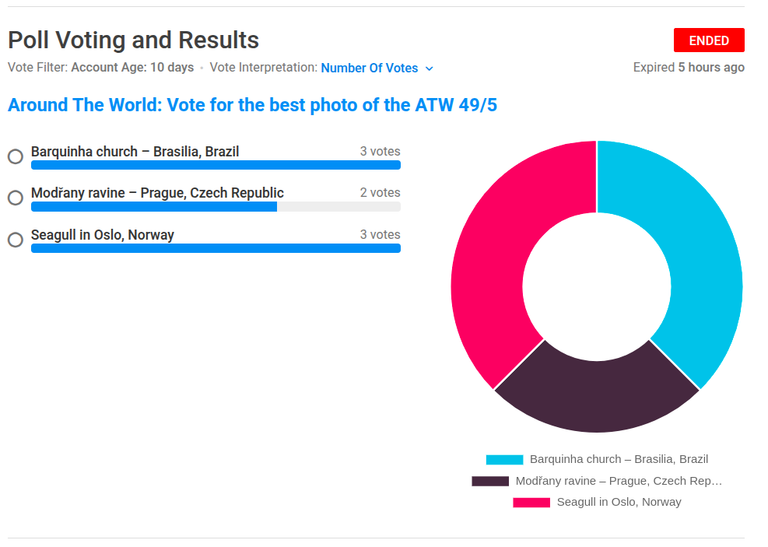Click the Barquinha church option label
This screenshot has width=768, height=547.
click(135, 151)
